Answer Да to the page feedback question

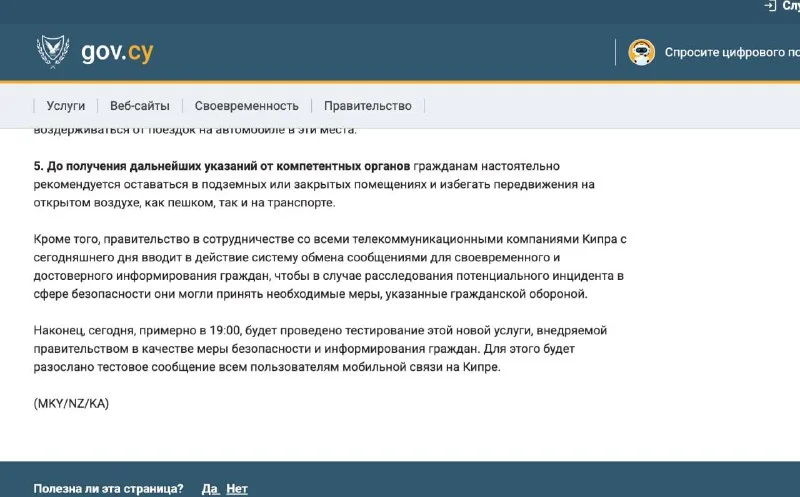(x=209, y=489)
